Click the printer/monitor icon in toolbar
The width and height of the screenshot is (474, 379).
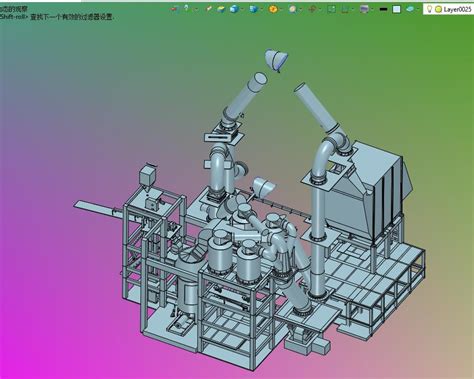pos(364,9)
